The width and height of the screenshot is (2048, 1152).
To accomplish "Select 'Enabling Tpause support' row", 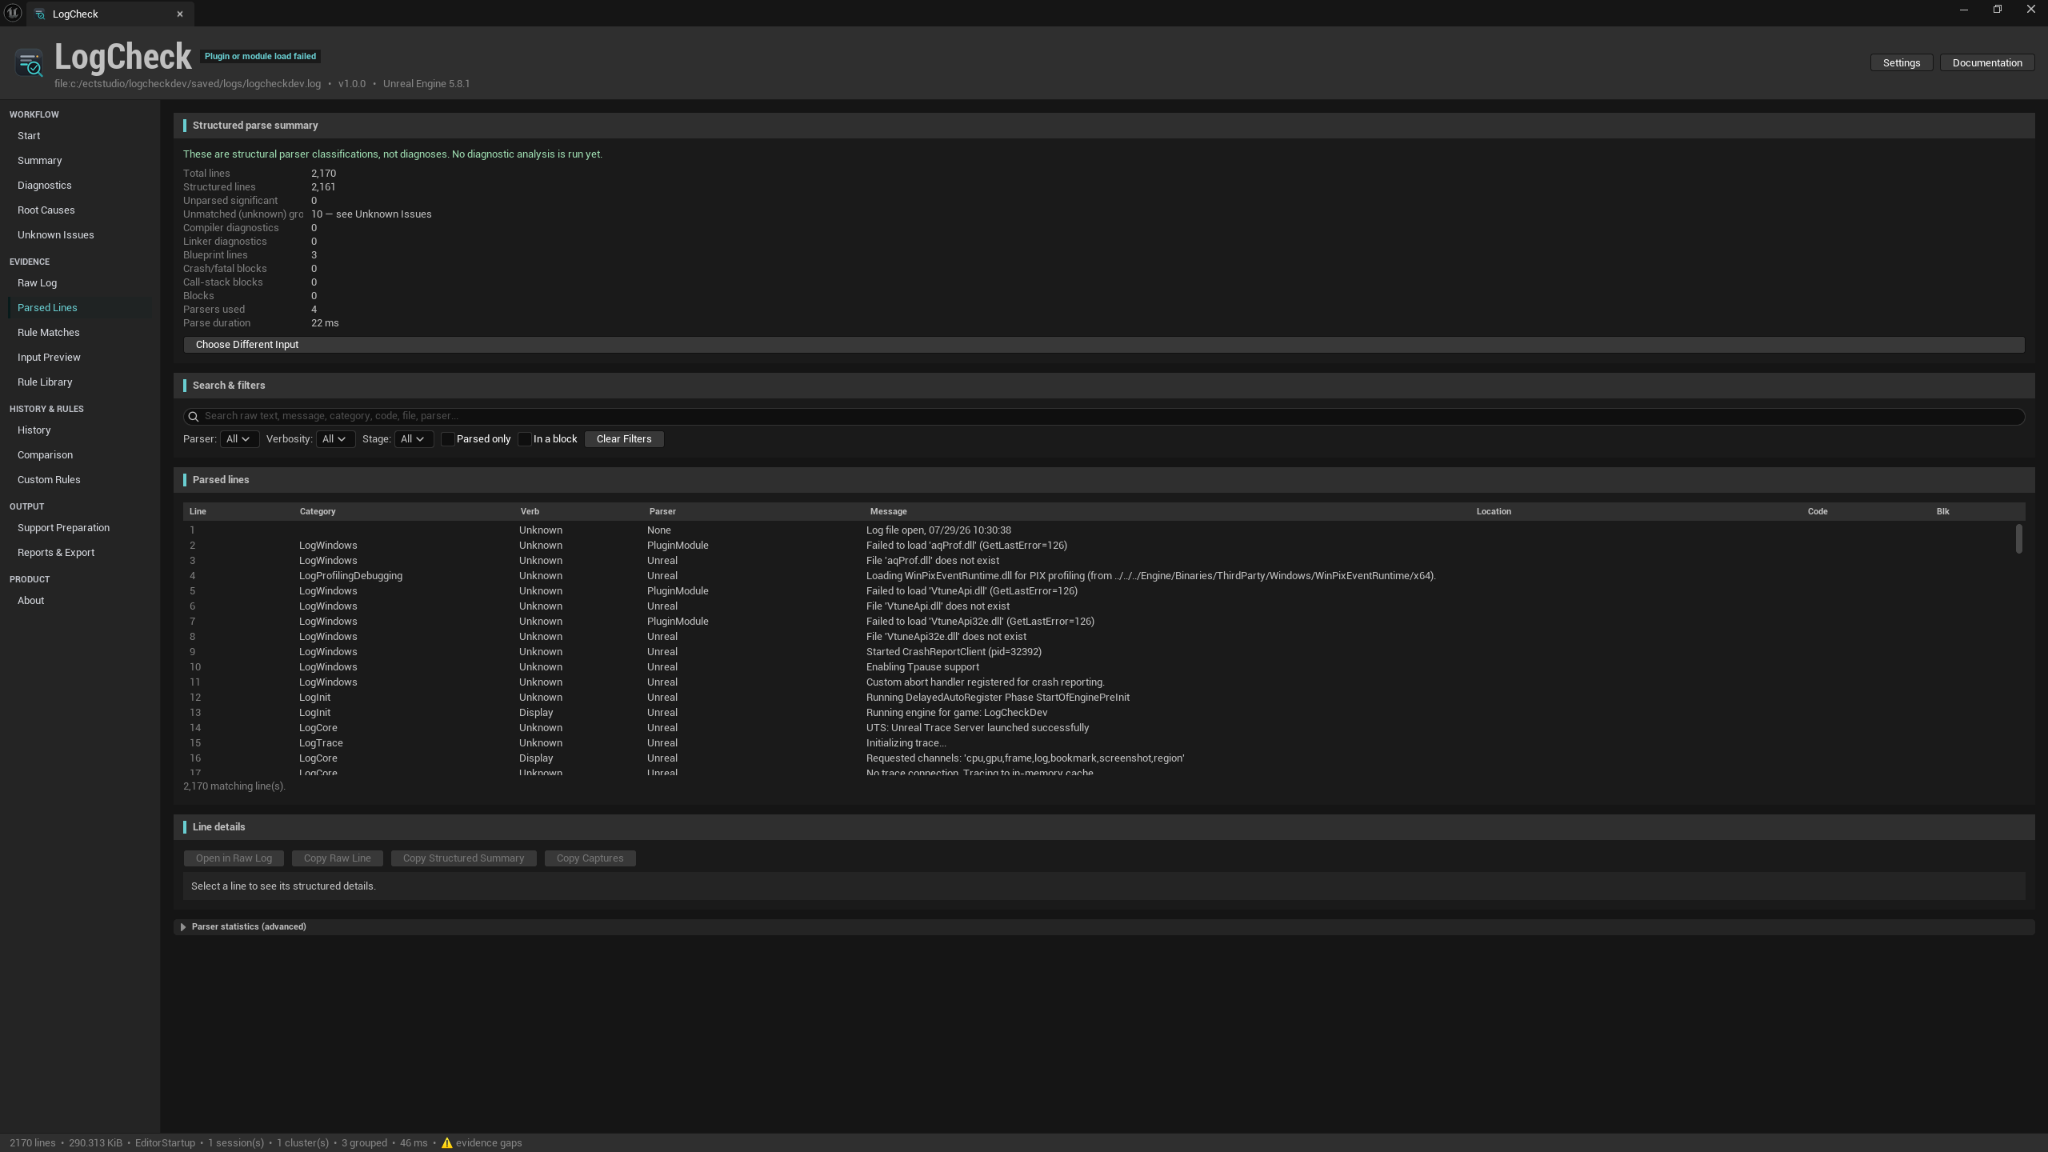I will pos(1098,667).
